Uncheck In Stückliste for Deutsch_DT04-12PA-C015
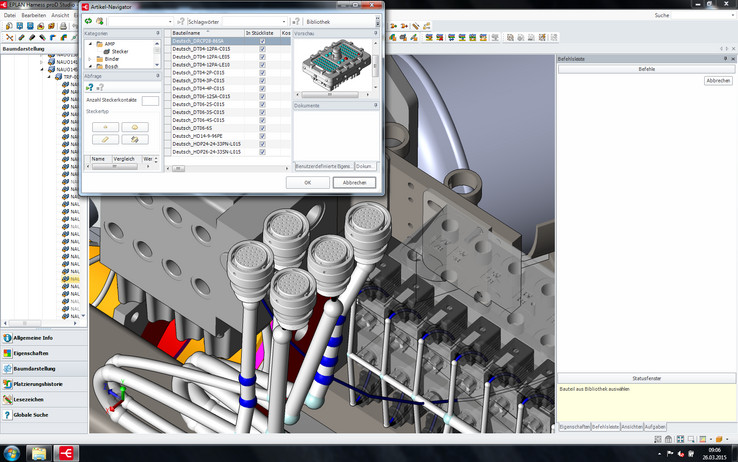 coord(262,49)
